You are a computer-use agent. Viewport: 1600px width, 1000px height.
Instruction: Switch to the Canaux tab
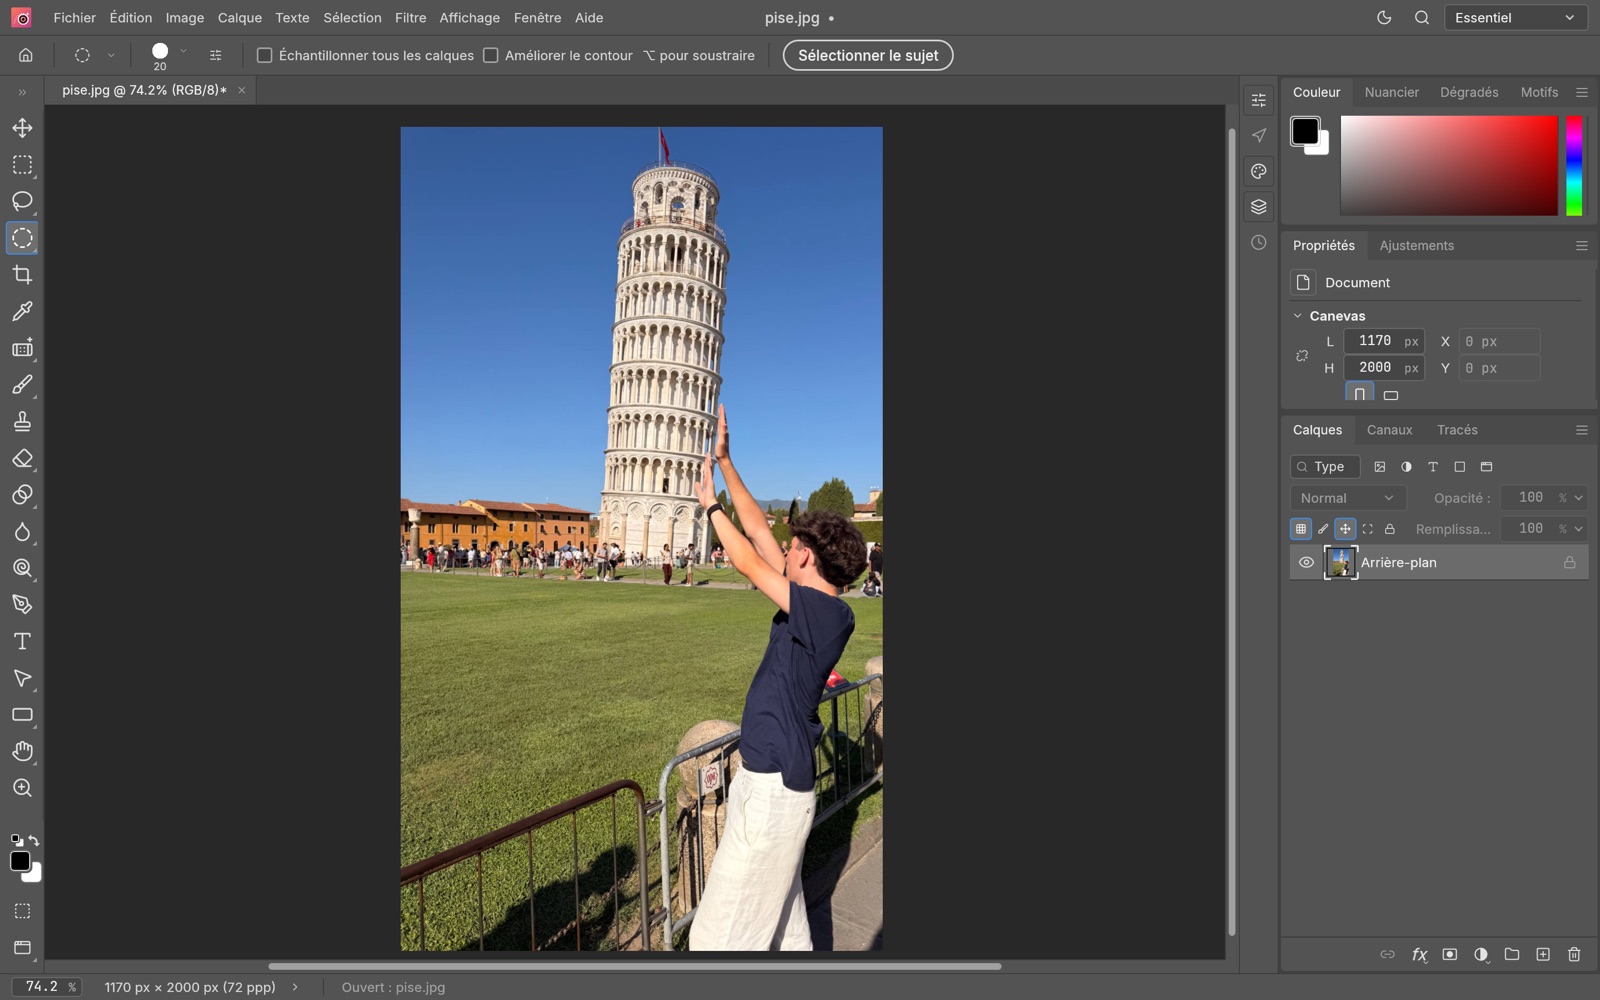(x=1390, y=430)
